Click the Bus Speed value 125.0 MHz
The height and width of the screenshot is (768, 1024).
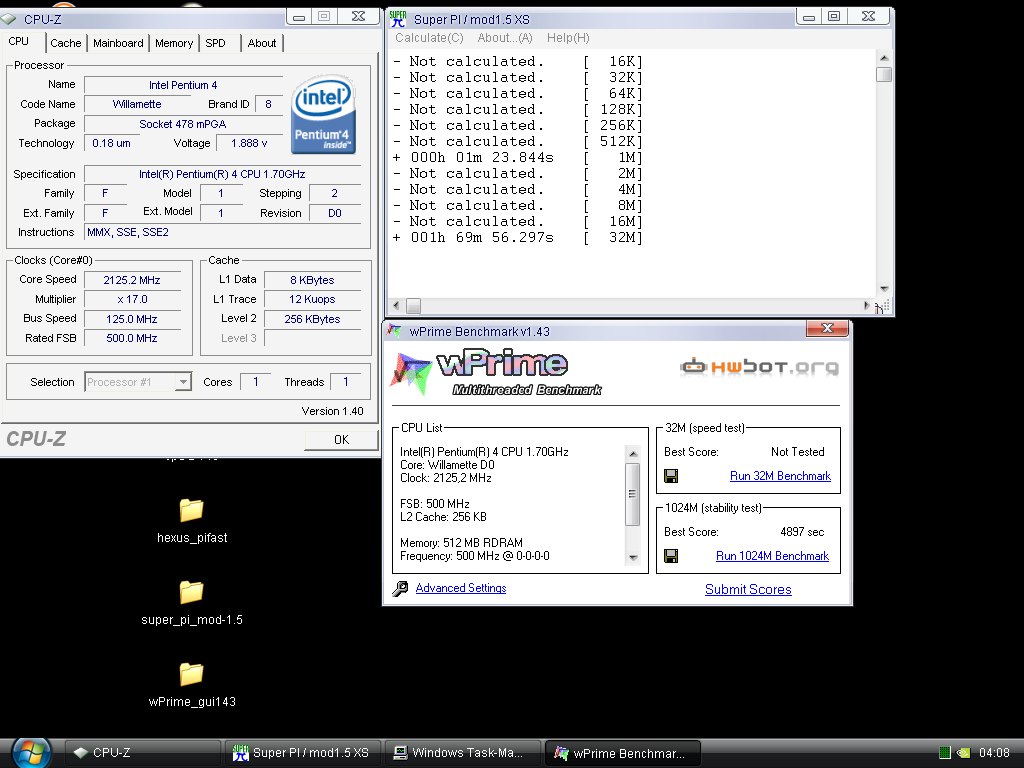point(132,319)
